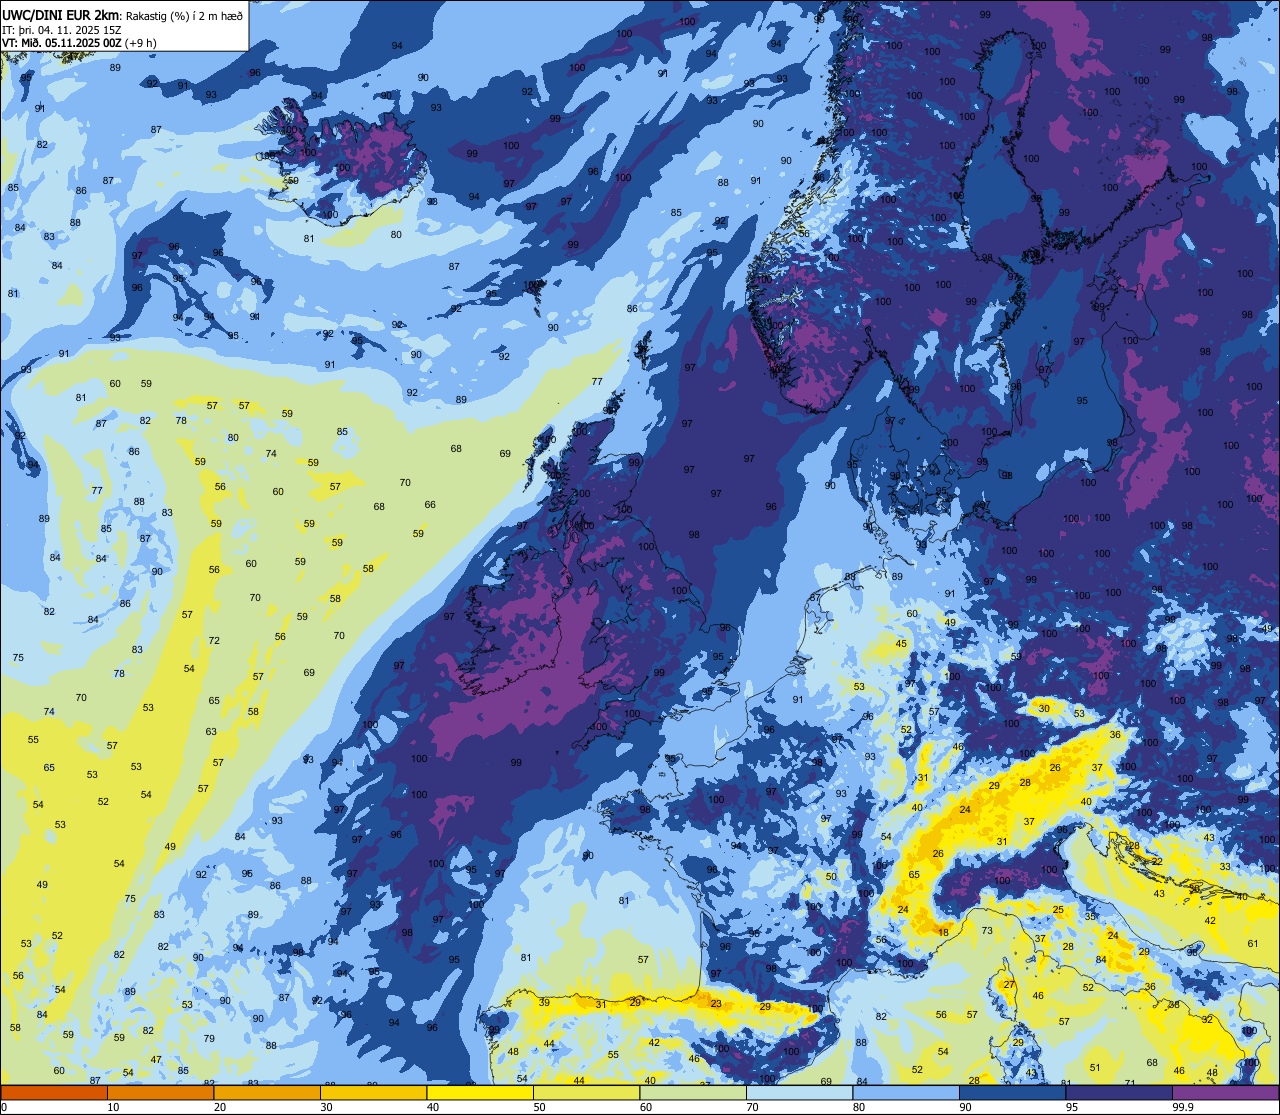Click the amber 20–30 legend swatch
Image resolution: width=1280 pixels, height=1115 pixels.
tap(267, 1093)
